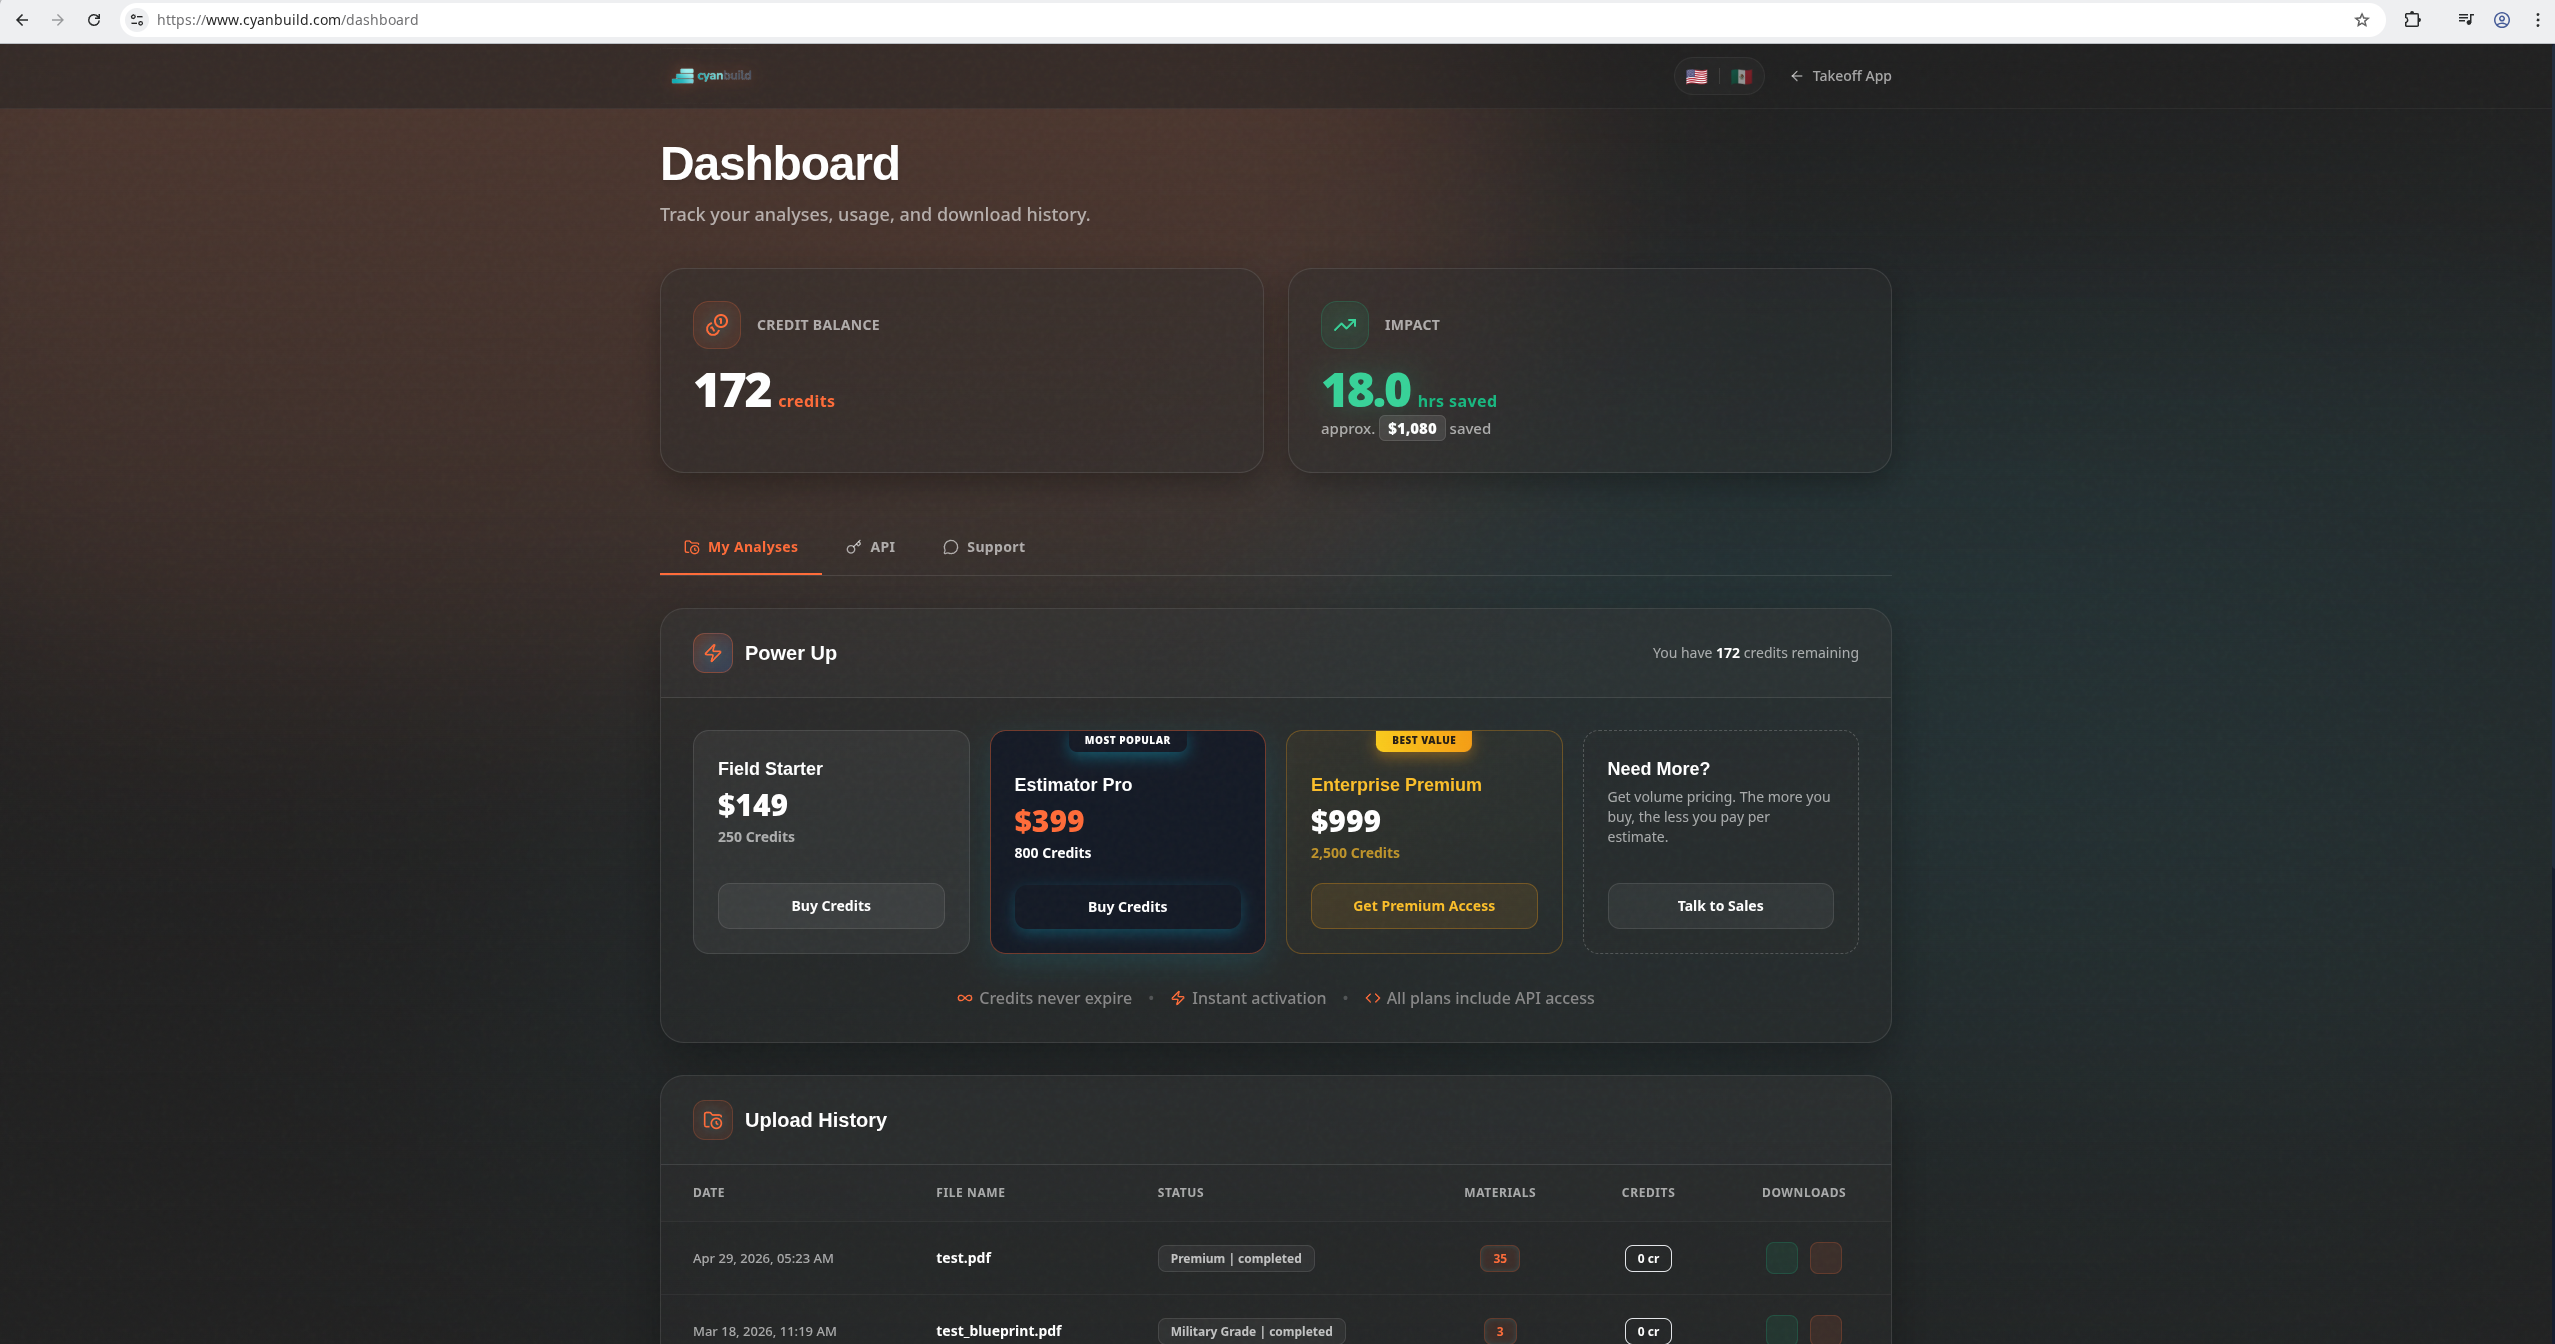2555x1344 pixels.
Task: Click the Impact trending-up icon
Action: 1345,325
